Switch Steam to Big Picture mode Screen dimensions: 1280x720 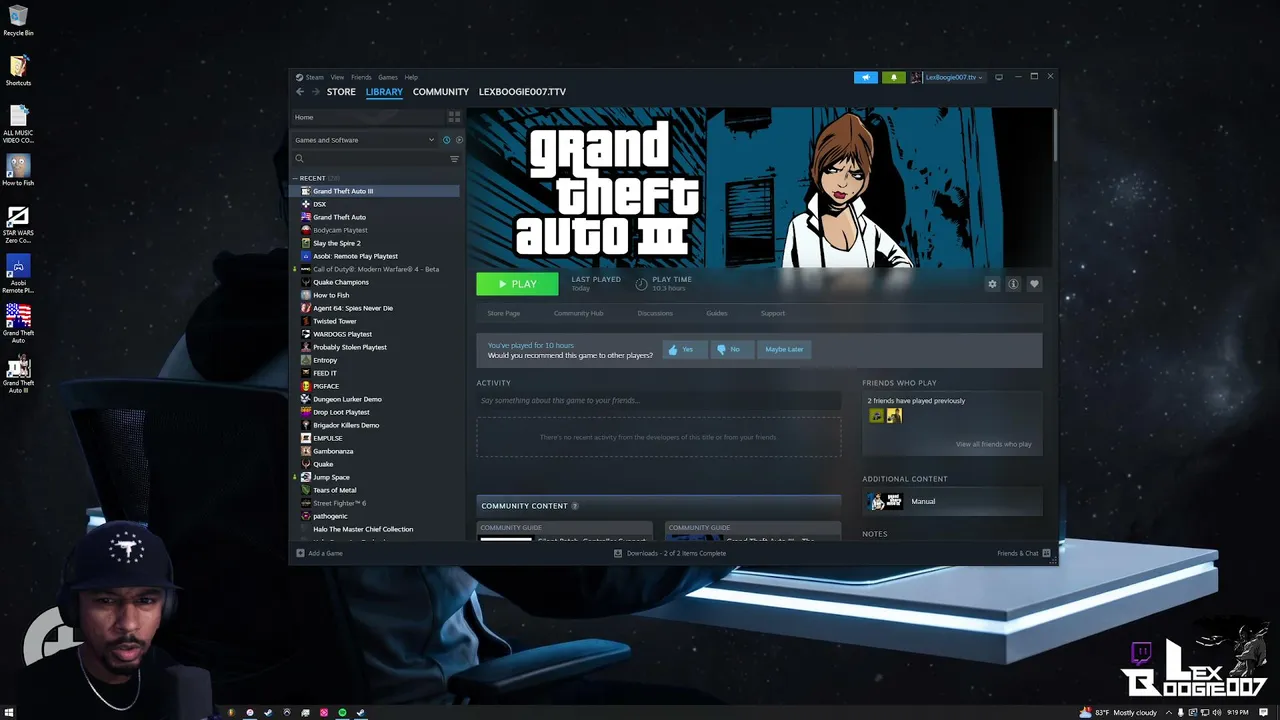998,77
